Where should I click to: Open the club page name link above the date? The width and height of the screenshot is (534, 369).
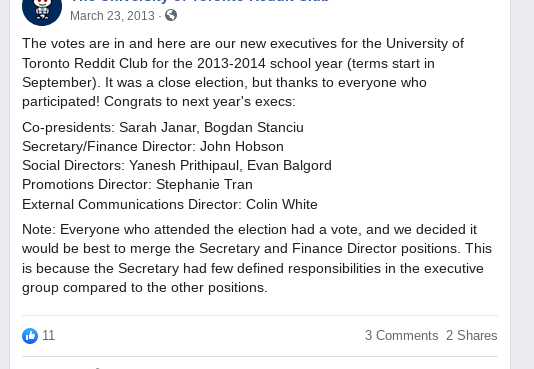[x=199, y=1]
